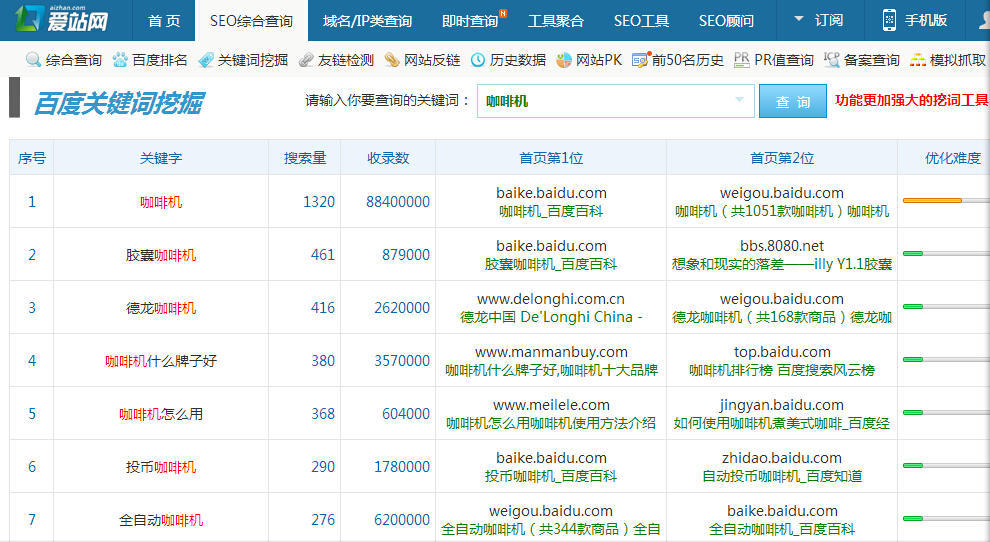Click the 百度排名 paw icon
990x542 pixels.
point(120,60)
